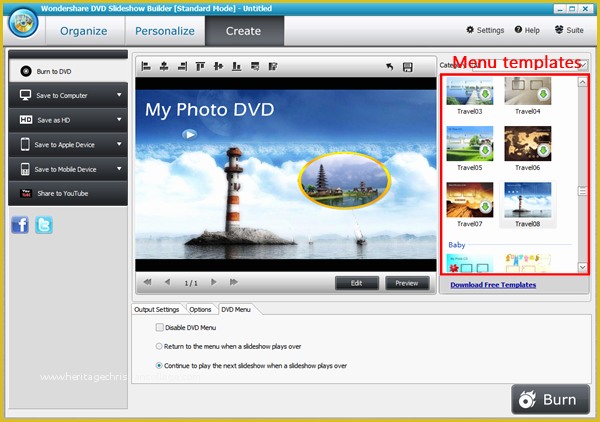
Task: Open the Output Settings tab
Action: coord(157,310)
